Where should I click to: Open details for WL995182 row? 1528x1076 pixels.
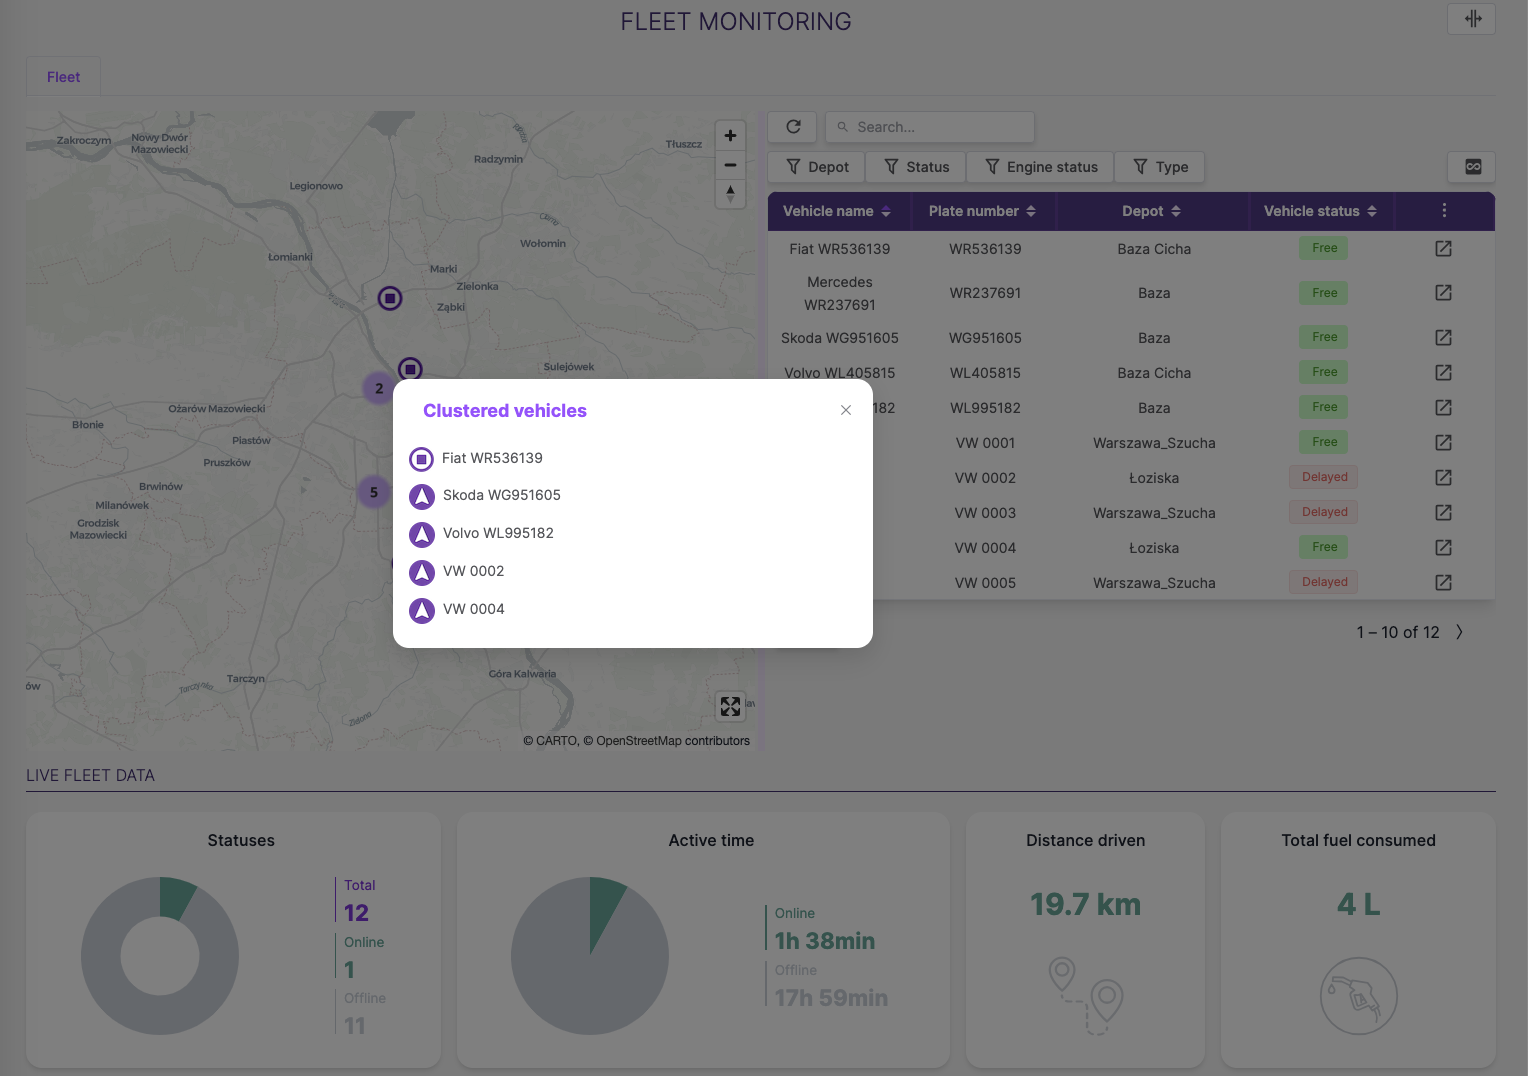click(1443, 408)
